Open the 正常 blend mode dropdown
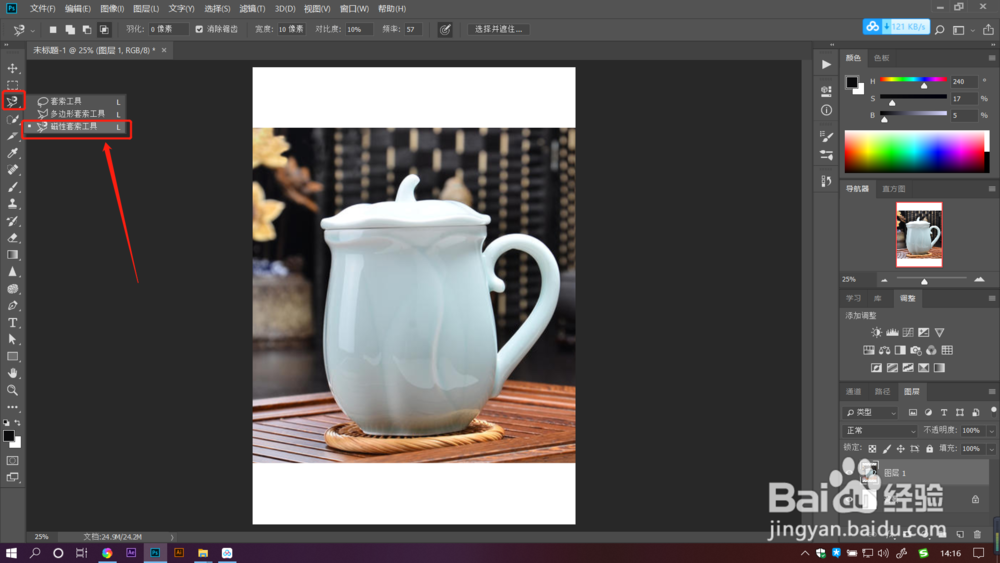 (879, 431)
